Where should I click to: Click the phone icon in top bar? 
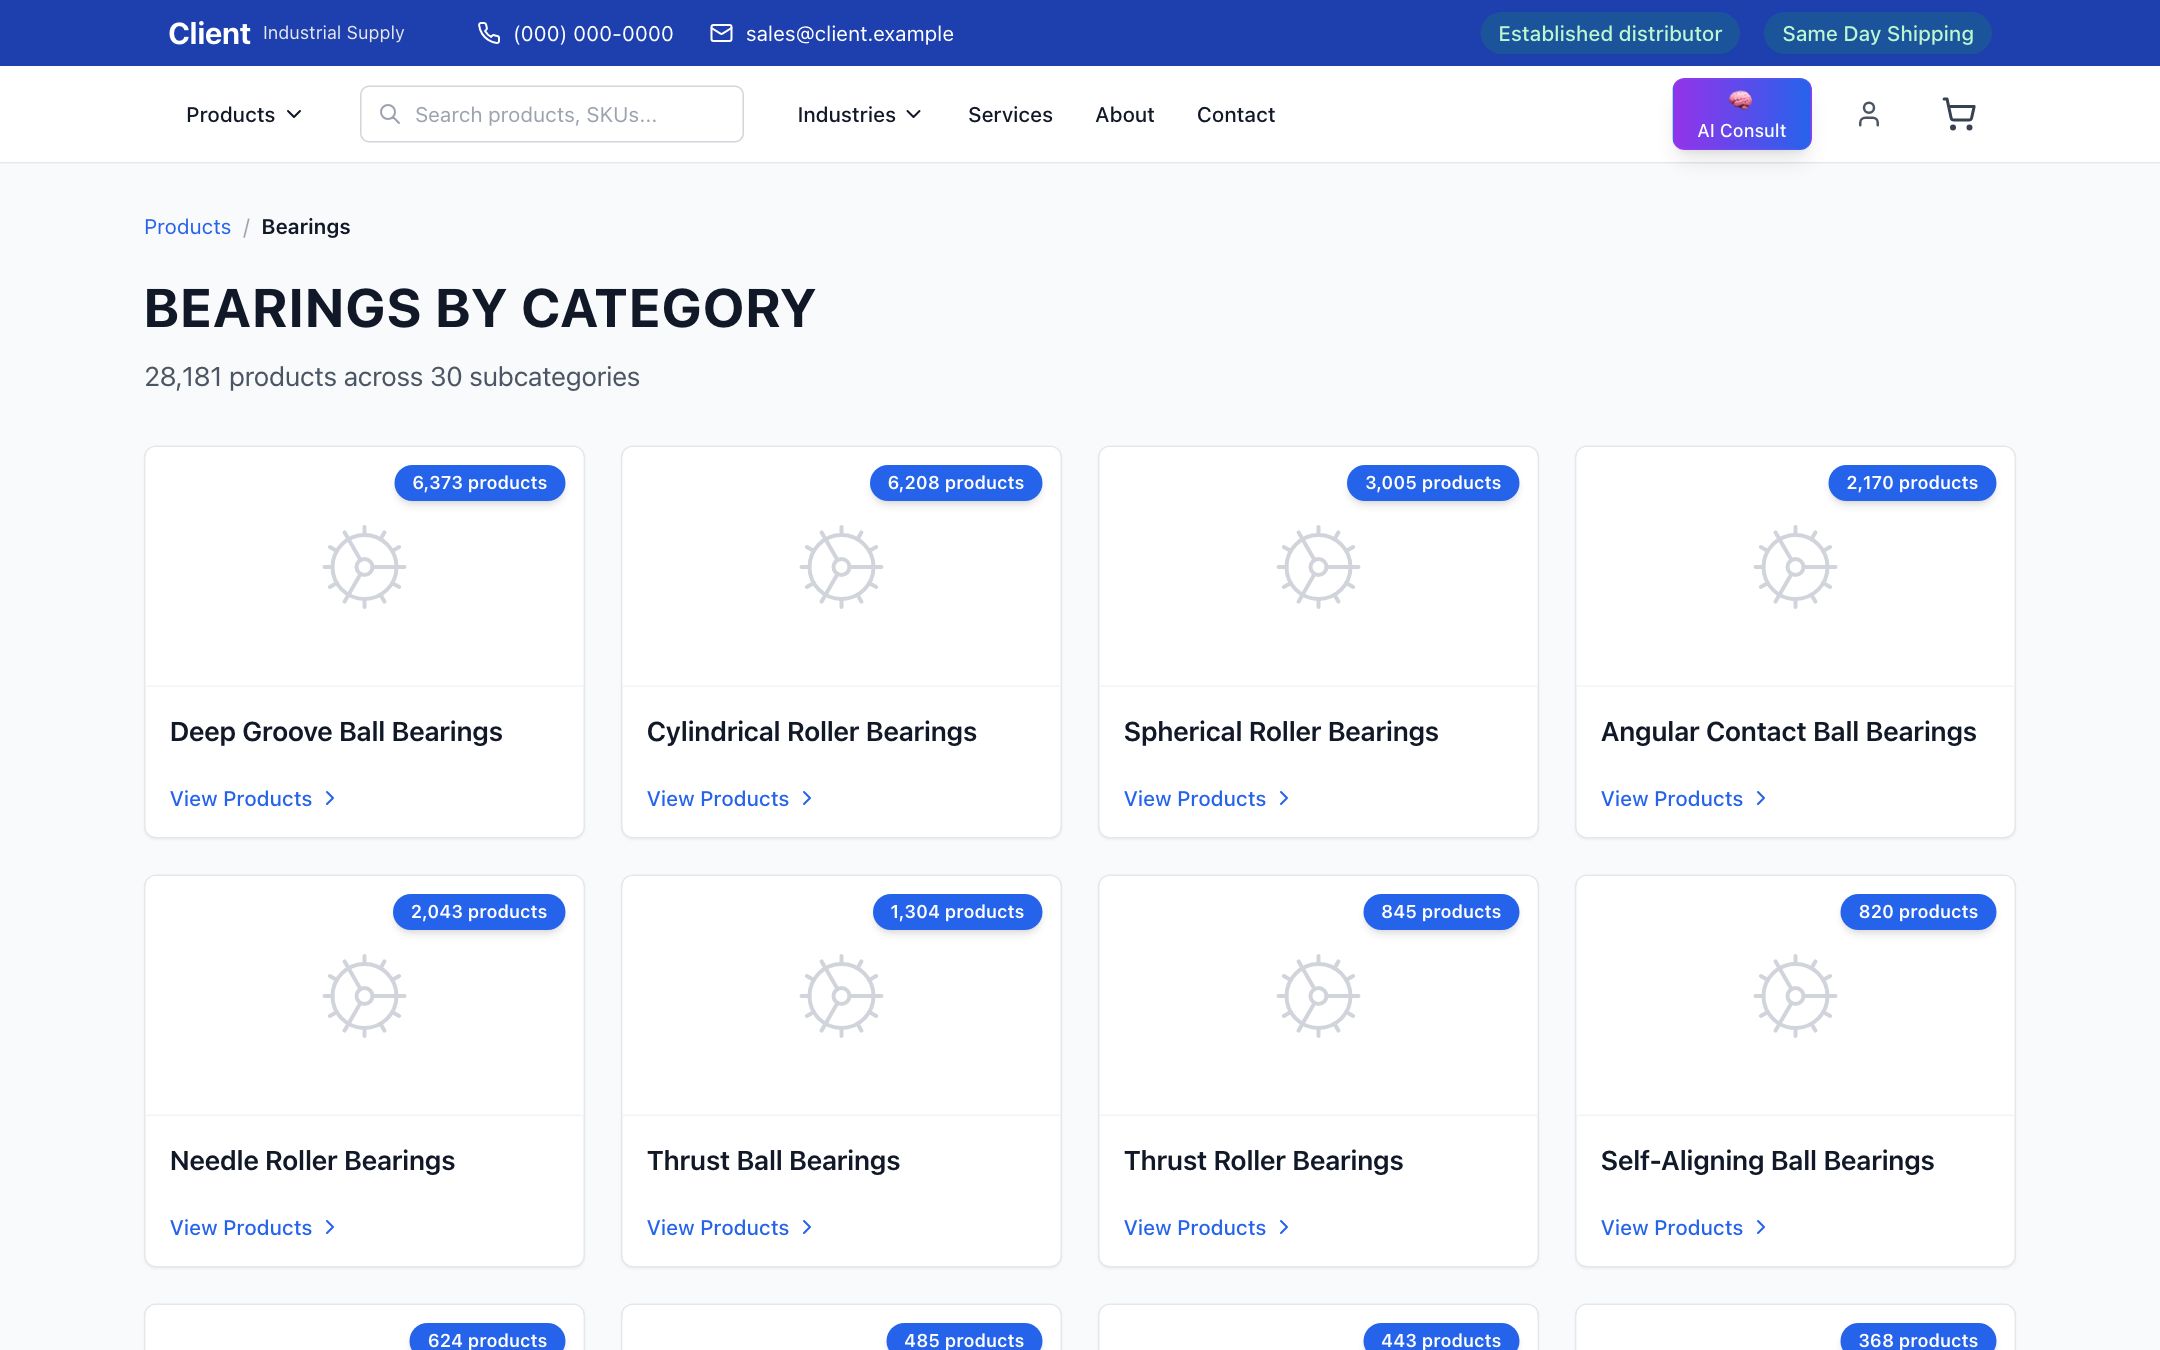pos(488,33)
